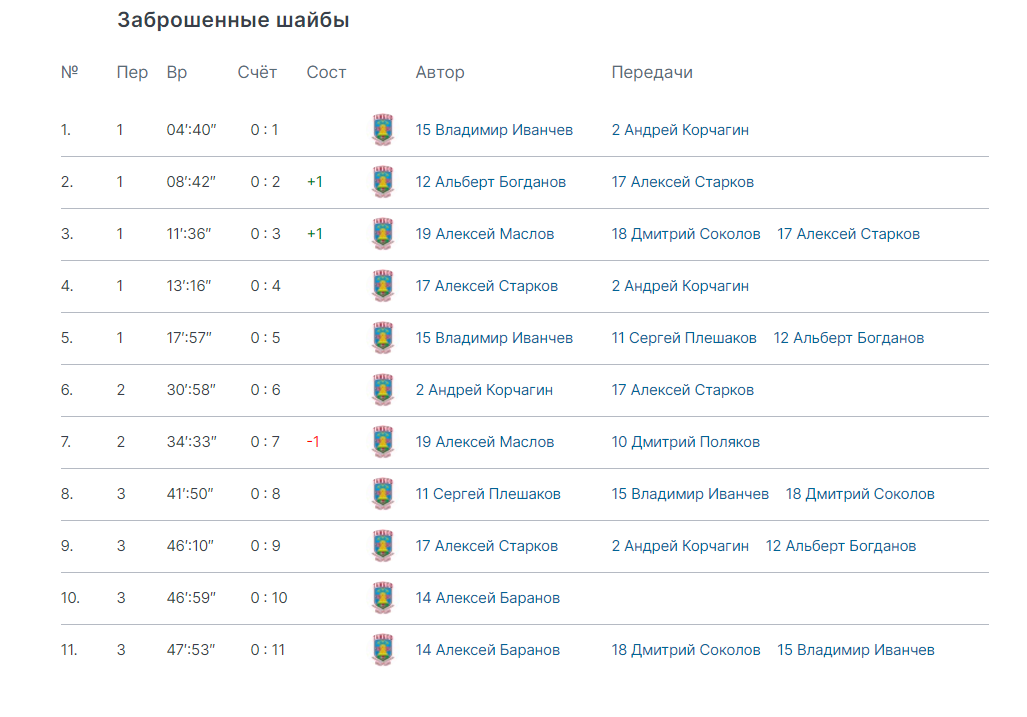This screenshot has height=717, width=1027.
Task: Open scorer 19 Алексей Маслов in row 7
Action: [x=485, y=442]
